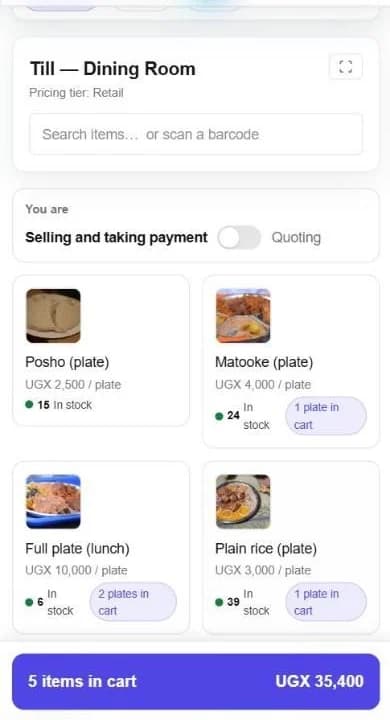
Task: Open cart with 5 items
Action: coord(196,681)
